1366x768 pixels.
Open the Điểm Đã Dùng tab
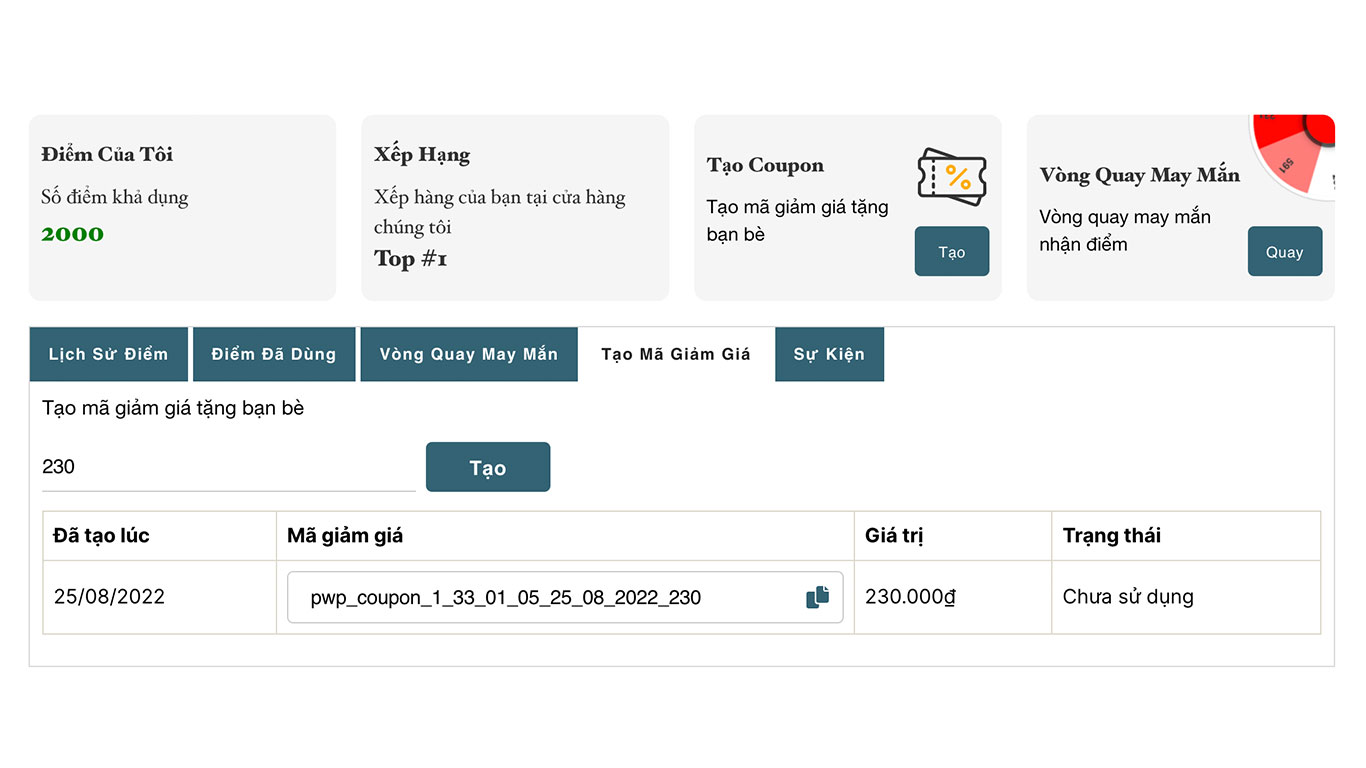click(274, 353)
